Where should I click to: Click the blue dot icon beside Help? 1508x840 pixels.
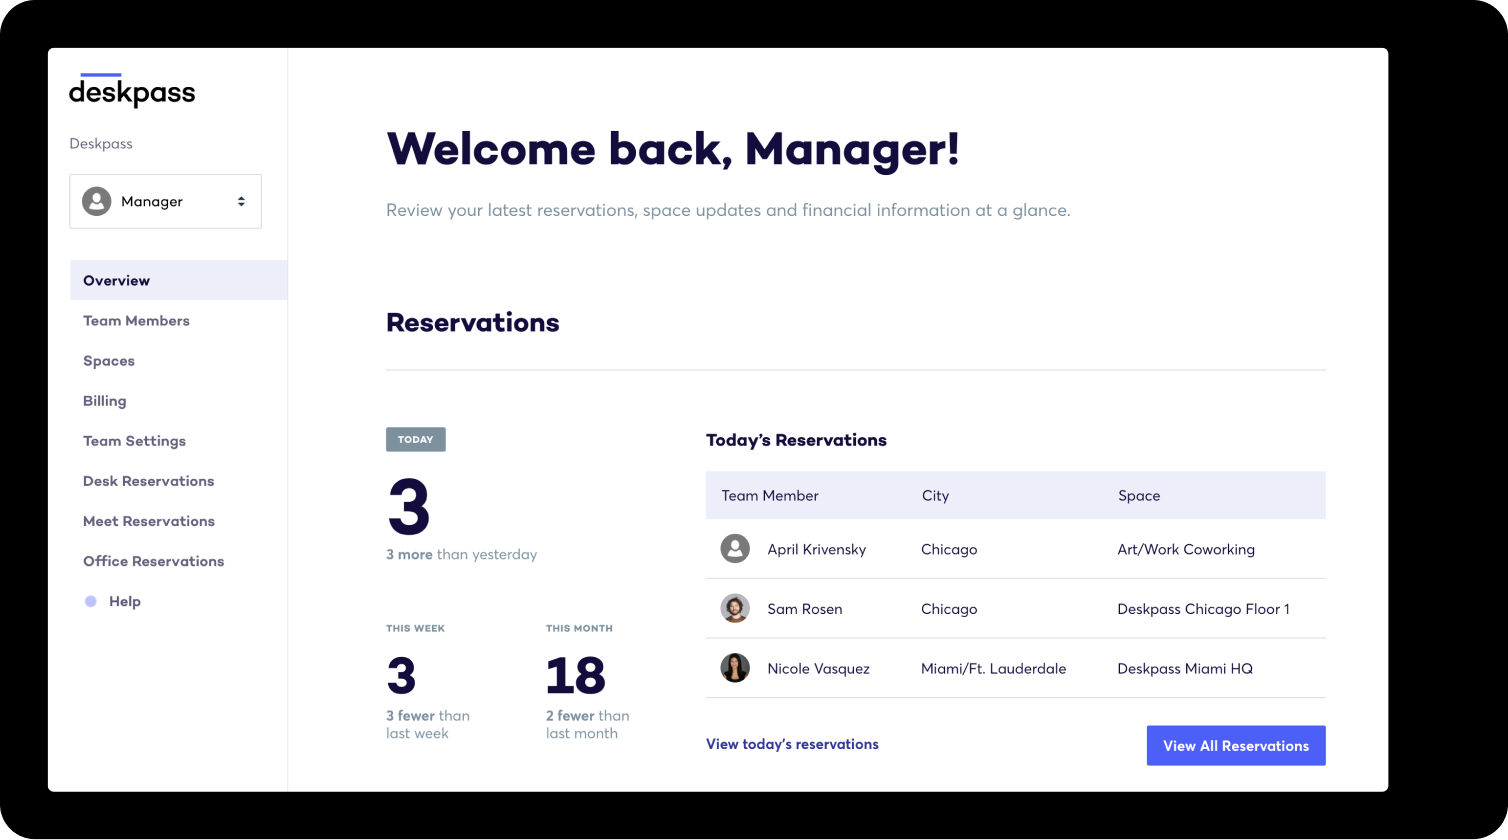pyautogui.click(x=91, y=601)
